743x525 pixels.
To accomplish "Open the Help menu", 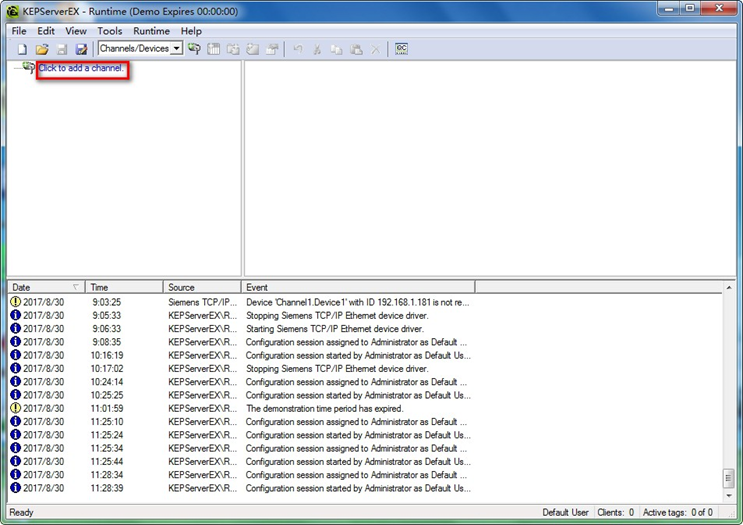I will 191,31.
